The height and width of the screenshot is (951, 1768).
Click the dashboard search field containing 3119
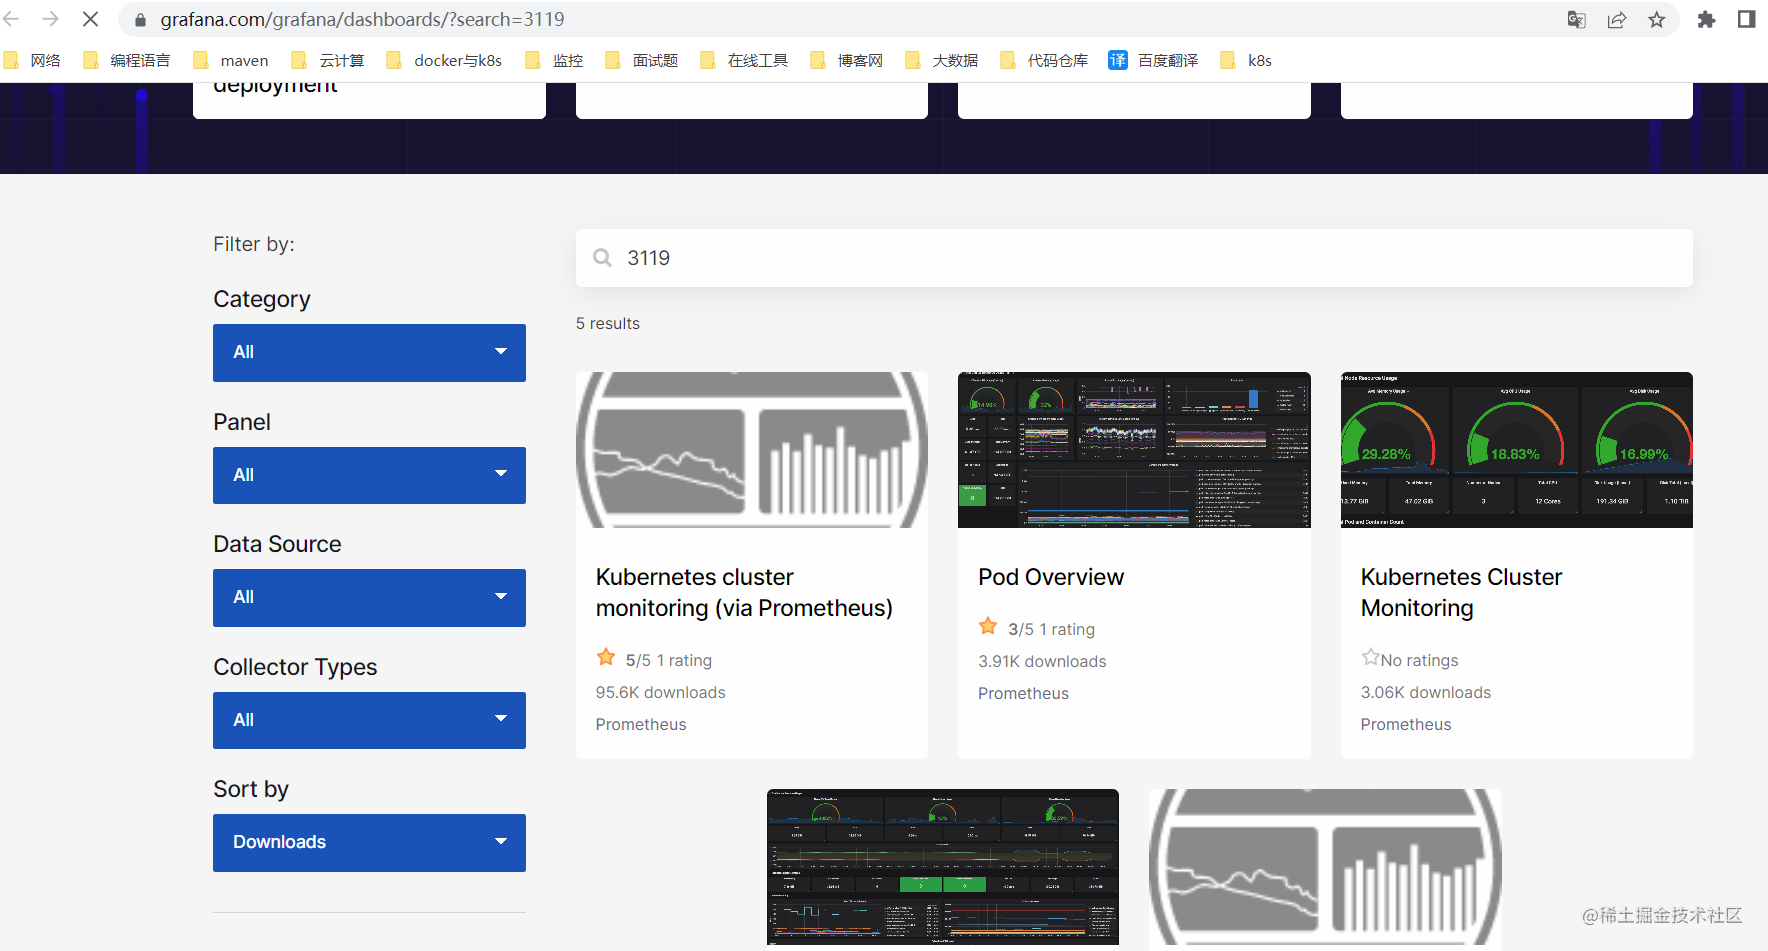[x=1134, y=258]
